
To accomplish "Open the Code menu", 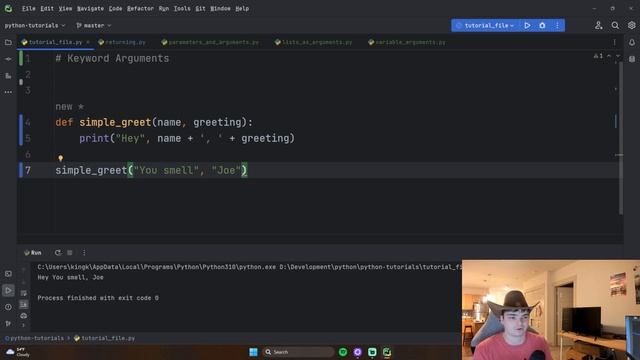I will point(115,8).
